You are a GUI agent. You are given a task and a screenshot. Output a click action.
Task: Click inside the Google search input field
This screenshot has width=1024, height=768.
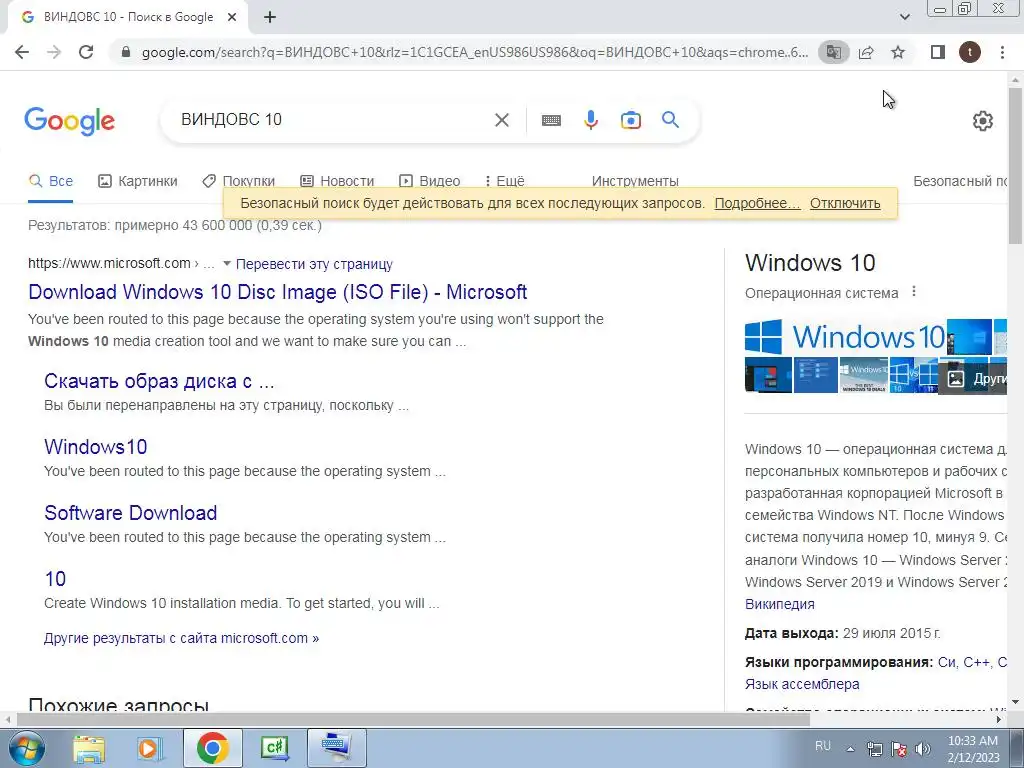(333, 120)
